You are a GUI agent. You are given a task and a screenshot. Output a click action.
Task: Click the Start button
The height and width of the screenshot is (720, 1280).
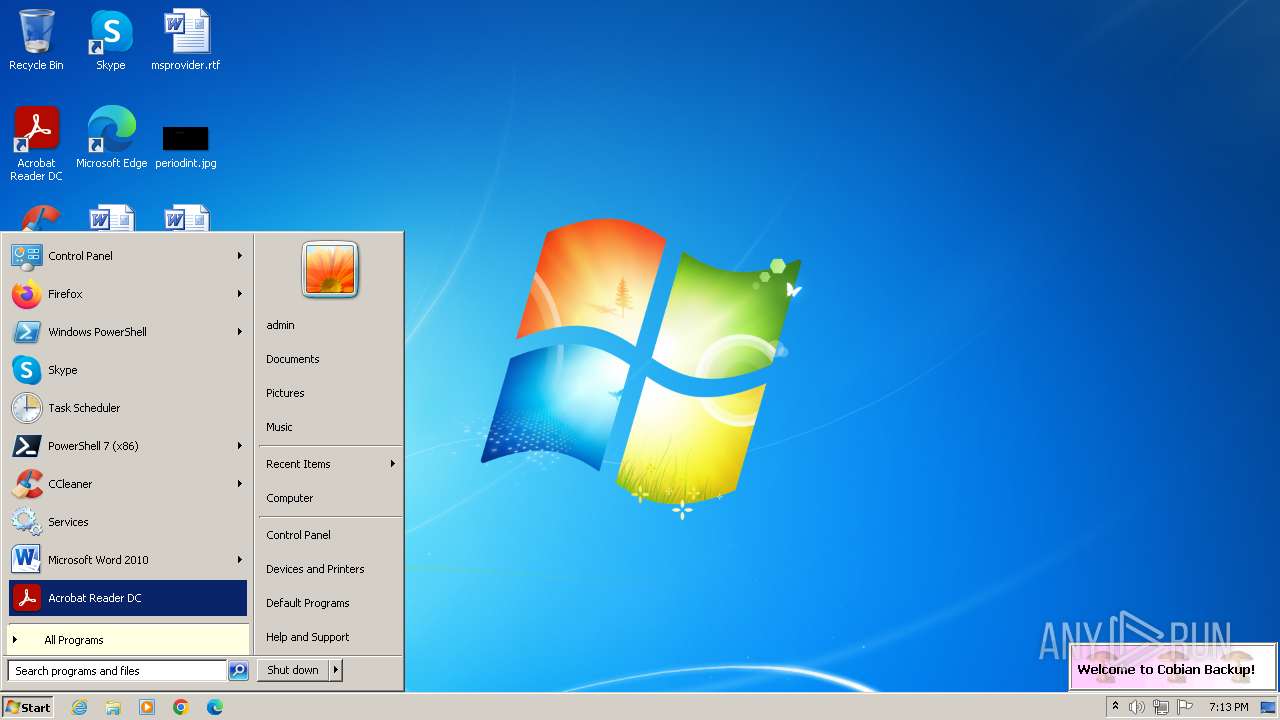[x=28, y=707]
